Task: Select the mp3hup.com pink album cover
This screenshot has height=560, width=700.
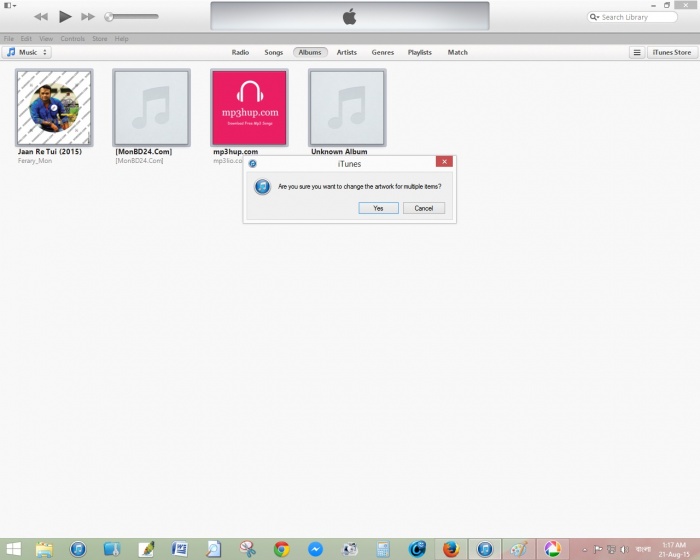Action: 250,108
